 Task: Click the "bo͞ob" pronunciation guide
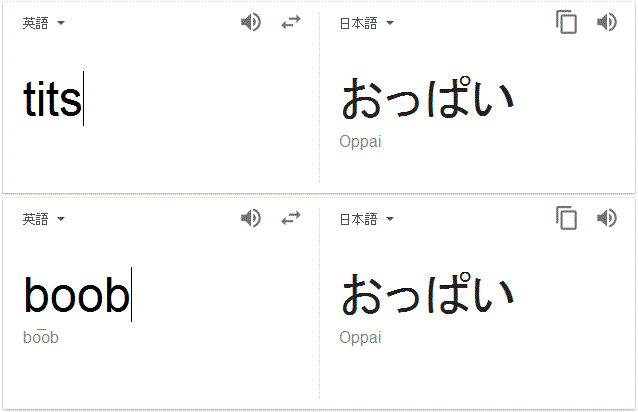pos(41,337)
